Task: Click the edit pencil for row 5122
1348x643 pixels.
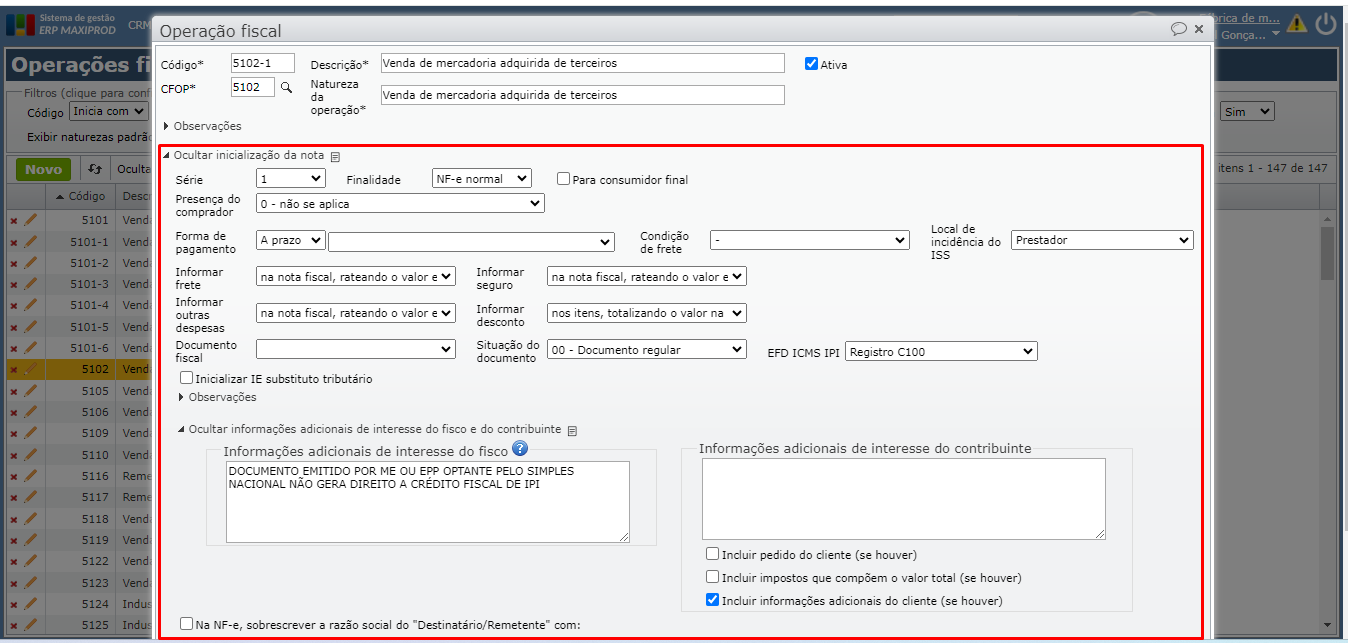Action: click(x=30, y=561)
